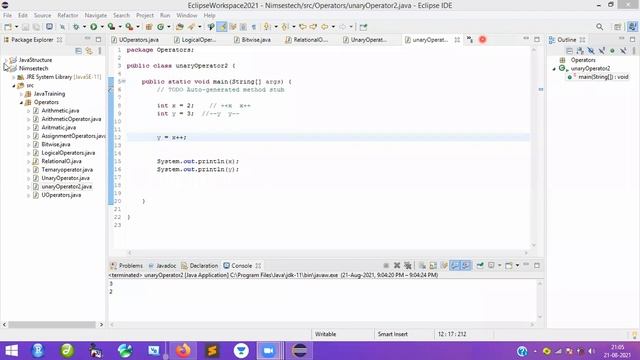Open the Run button dropdown arrow
Image resolution: width=640 pixels, height=360 pixels.
pyautogui.click(x=102, y=27)
